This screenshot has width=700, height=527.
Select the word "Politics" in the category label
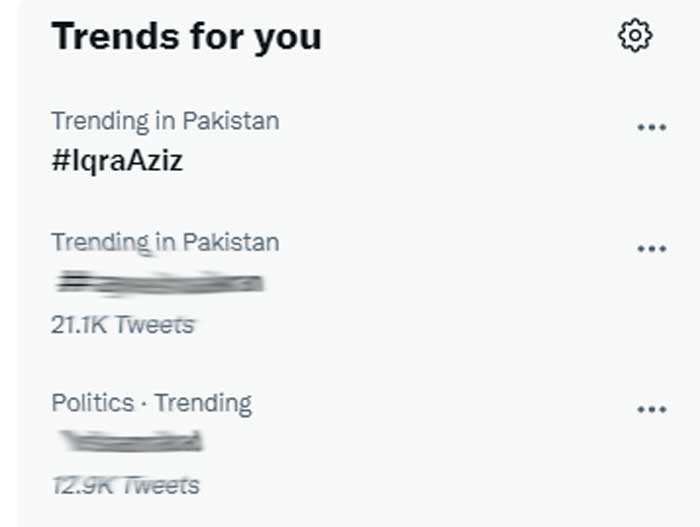[x=92, y=403]
